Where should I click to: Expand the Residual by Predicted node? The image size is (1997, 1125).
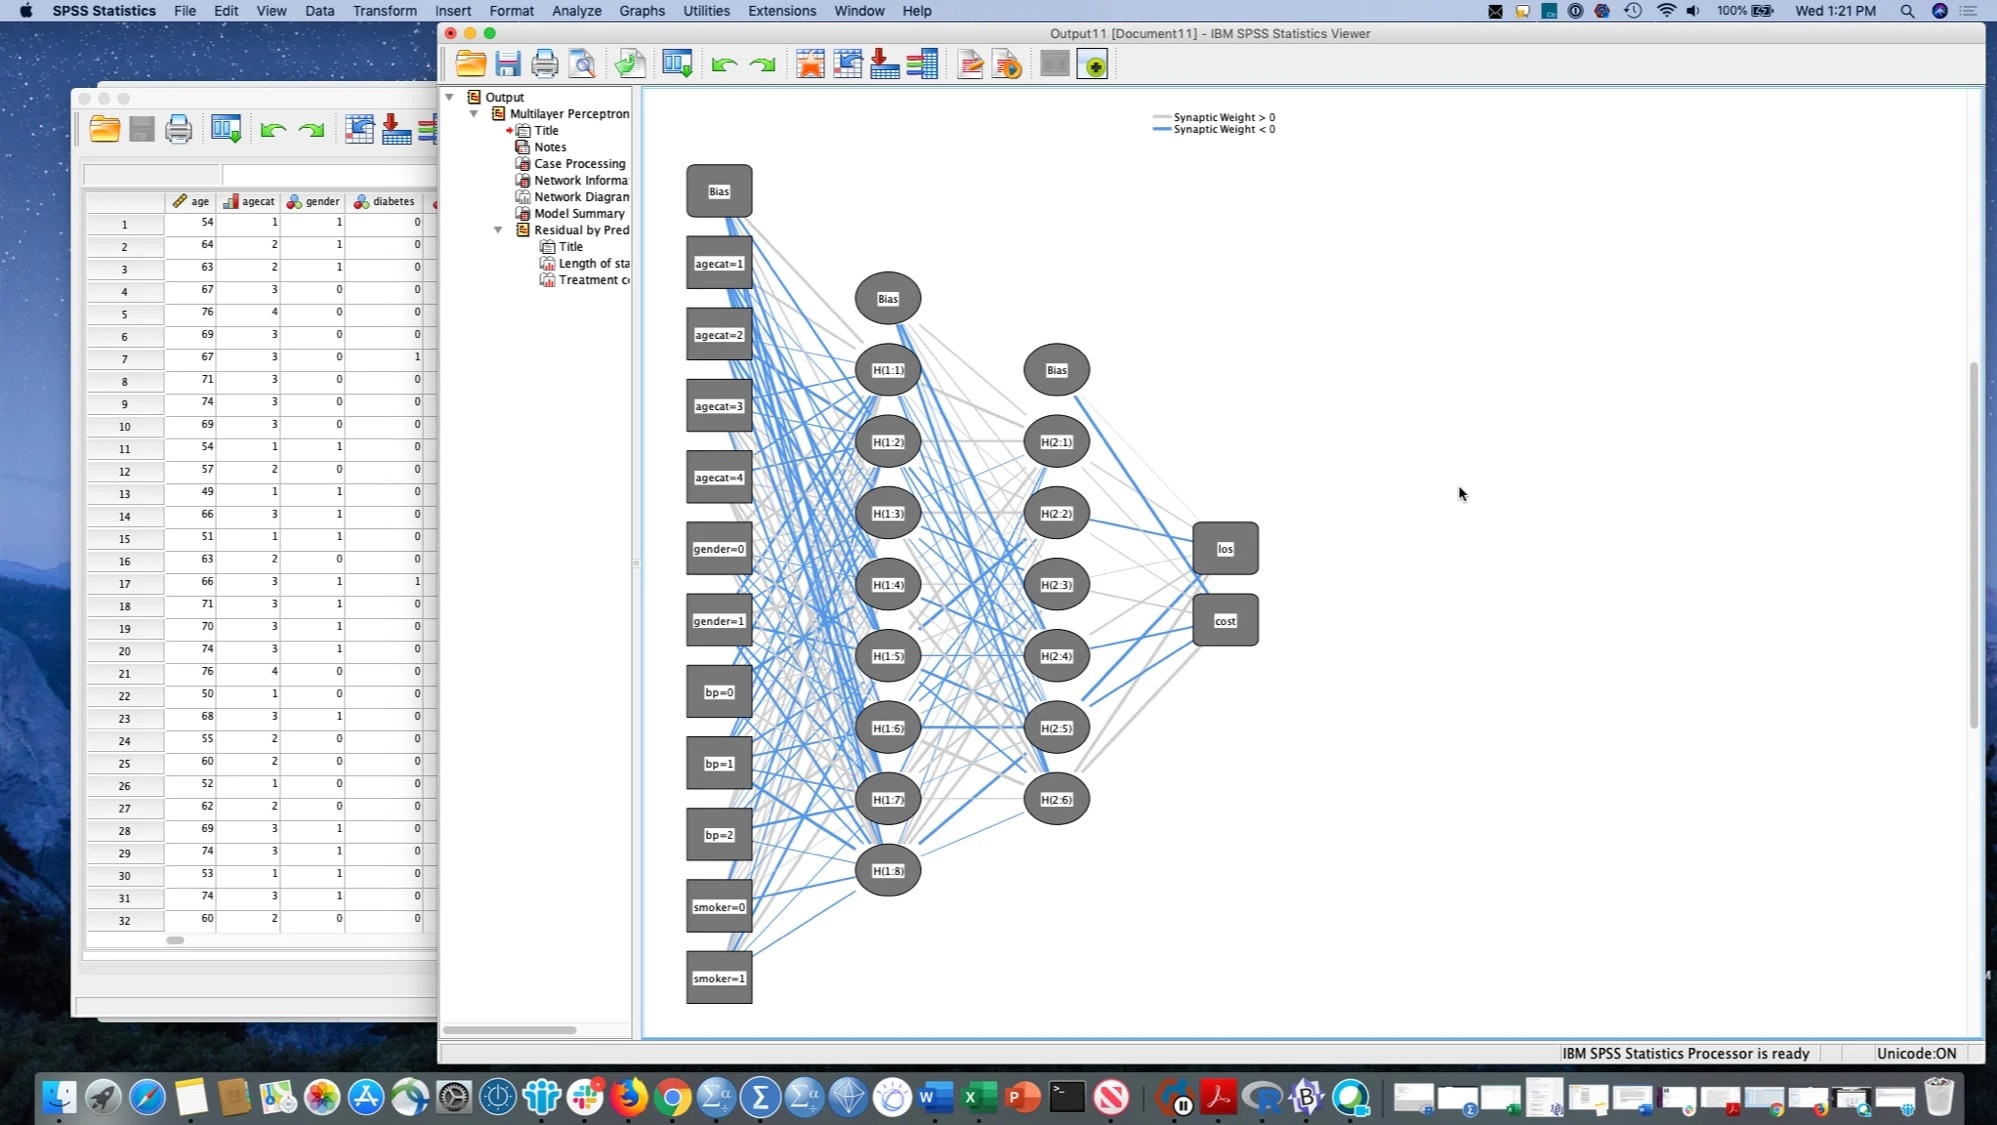point(499,229)
